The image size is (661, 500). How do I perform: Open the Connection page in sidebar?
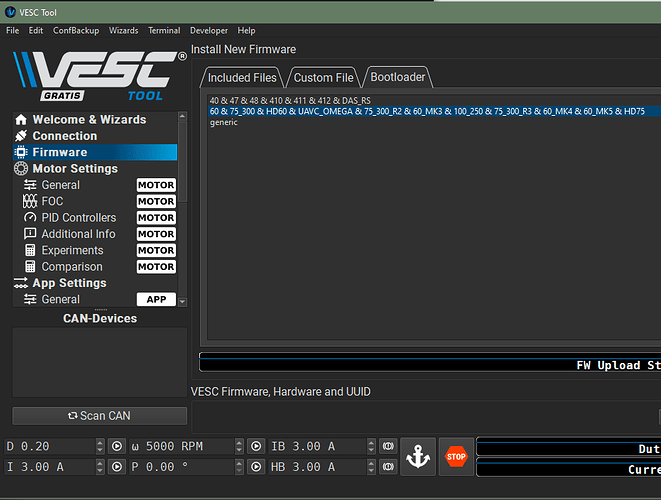click(64, 136)
